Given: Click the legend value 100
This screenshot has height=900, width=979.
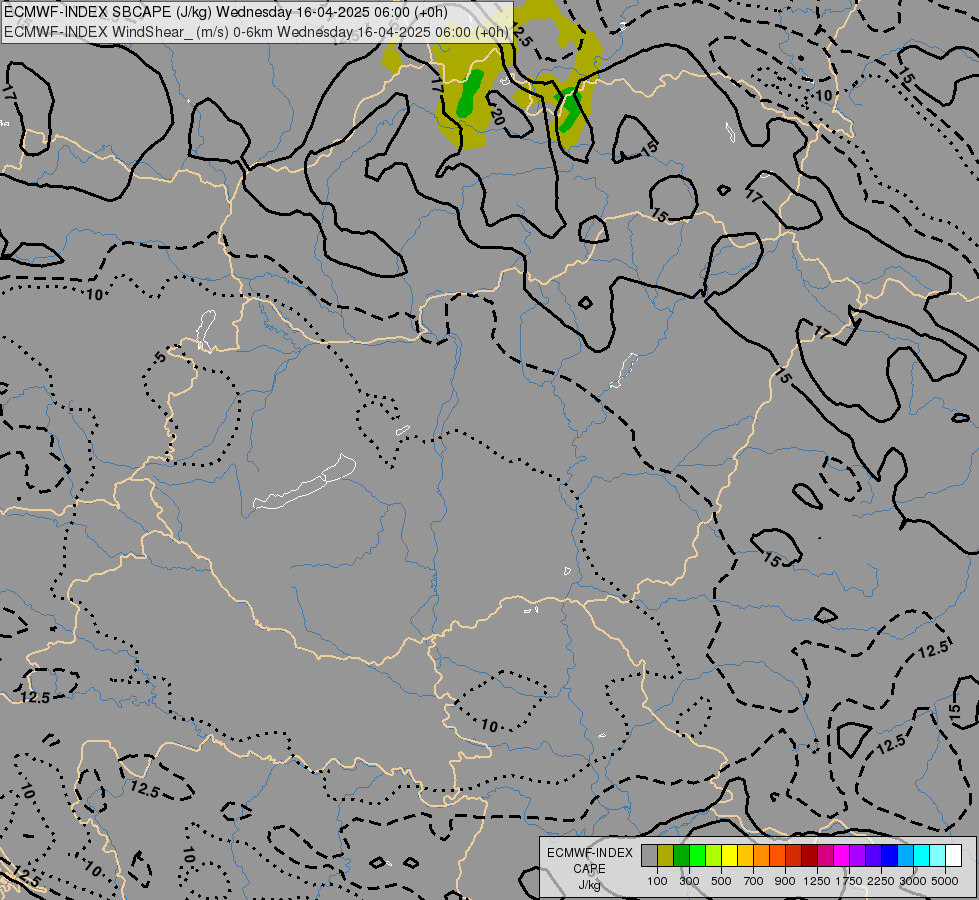Looking at the screenshot, I should pyautogui.click(x=657, y=881).
